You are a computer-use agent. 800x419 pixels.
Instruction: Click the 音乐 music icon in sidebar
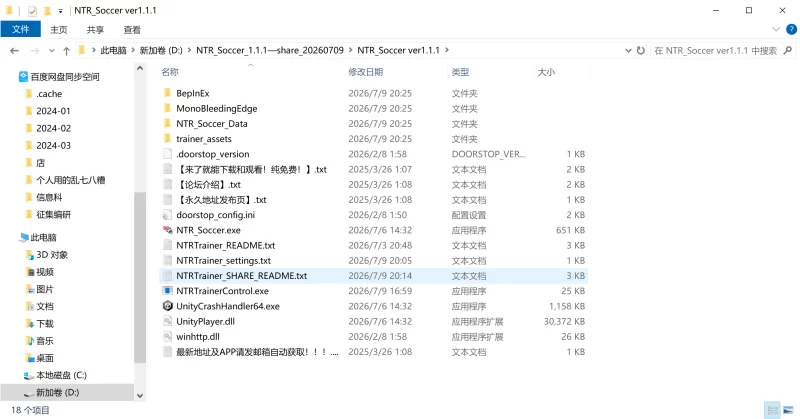click(x=30, y=341)
